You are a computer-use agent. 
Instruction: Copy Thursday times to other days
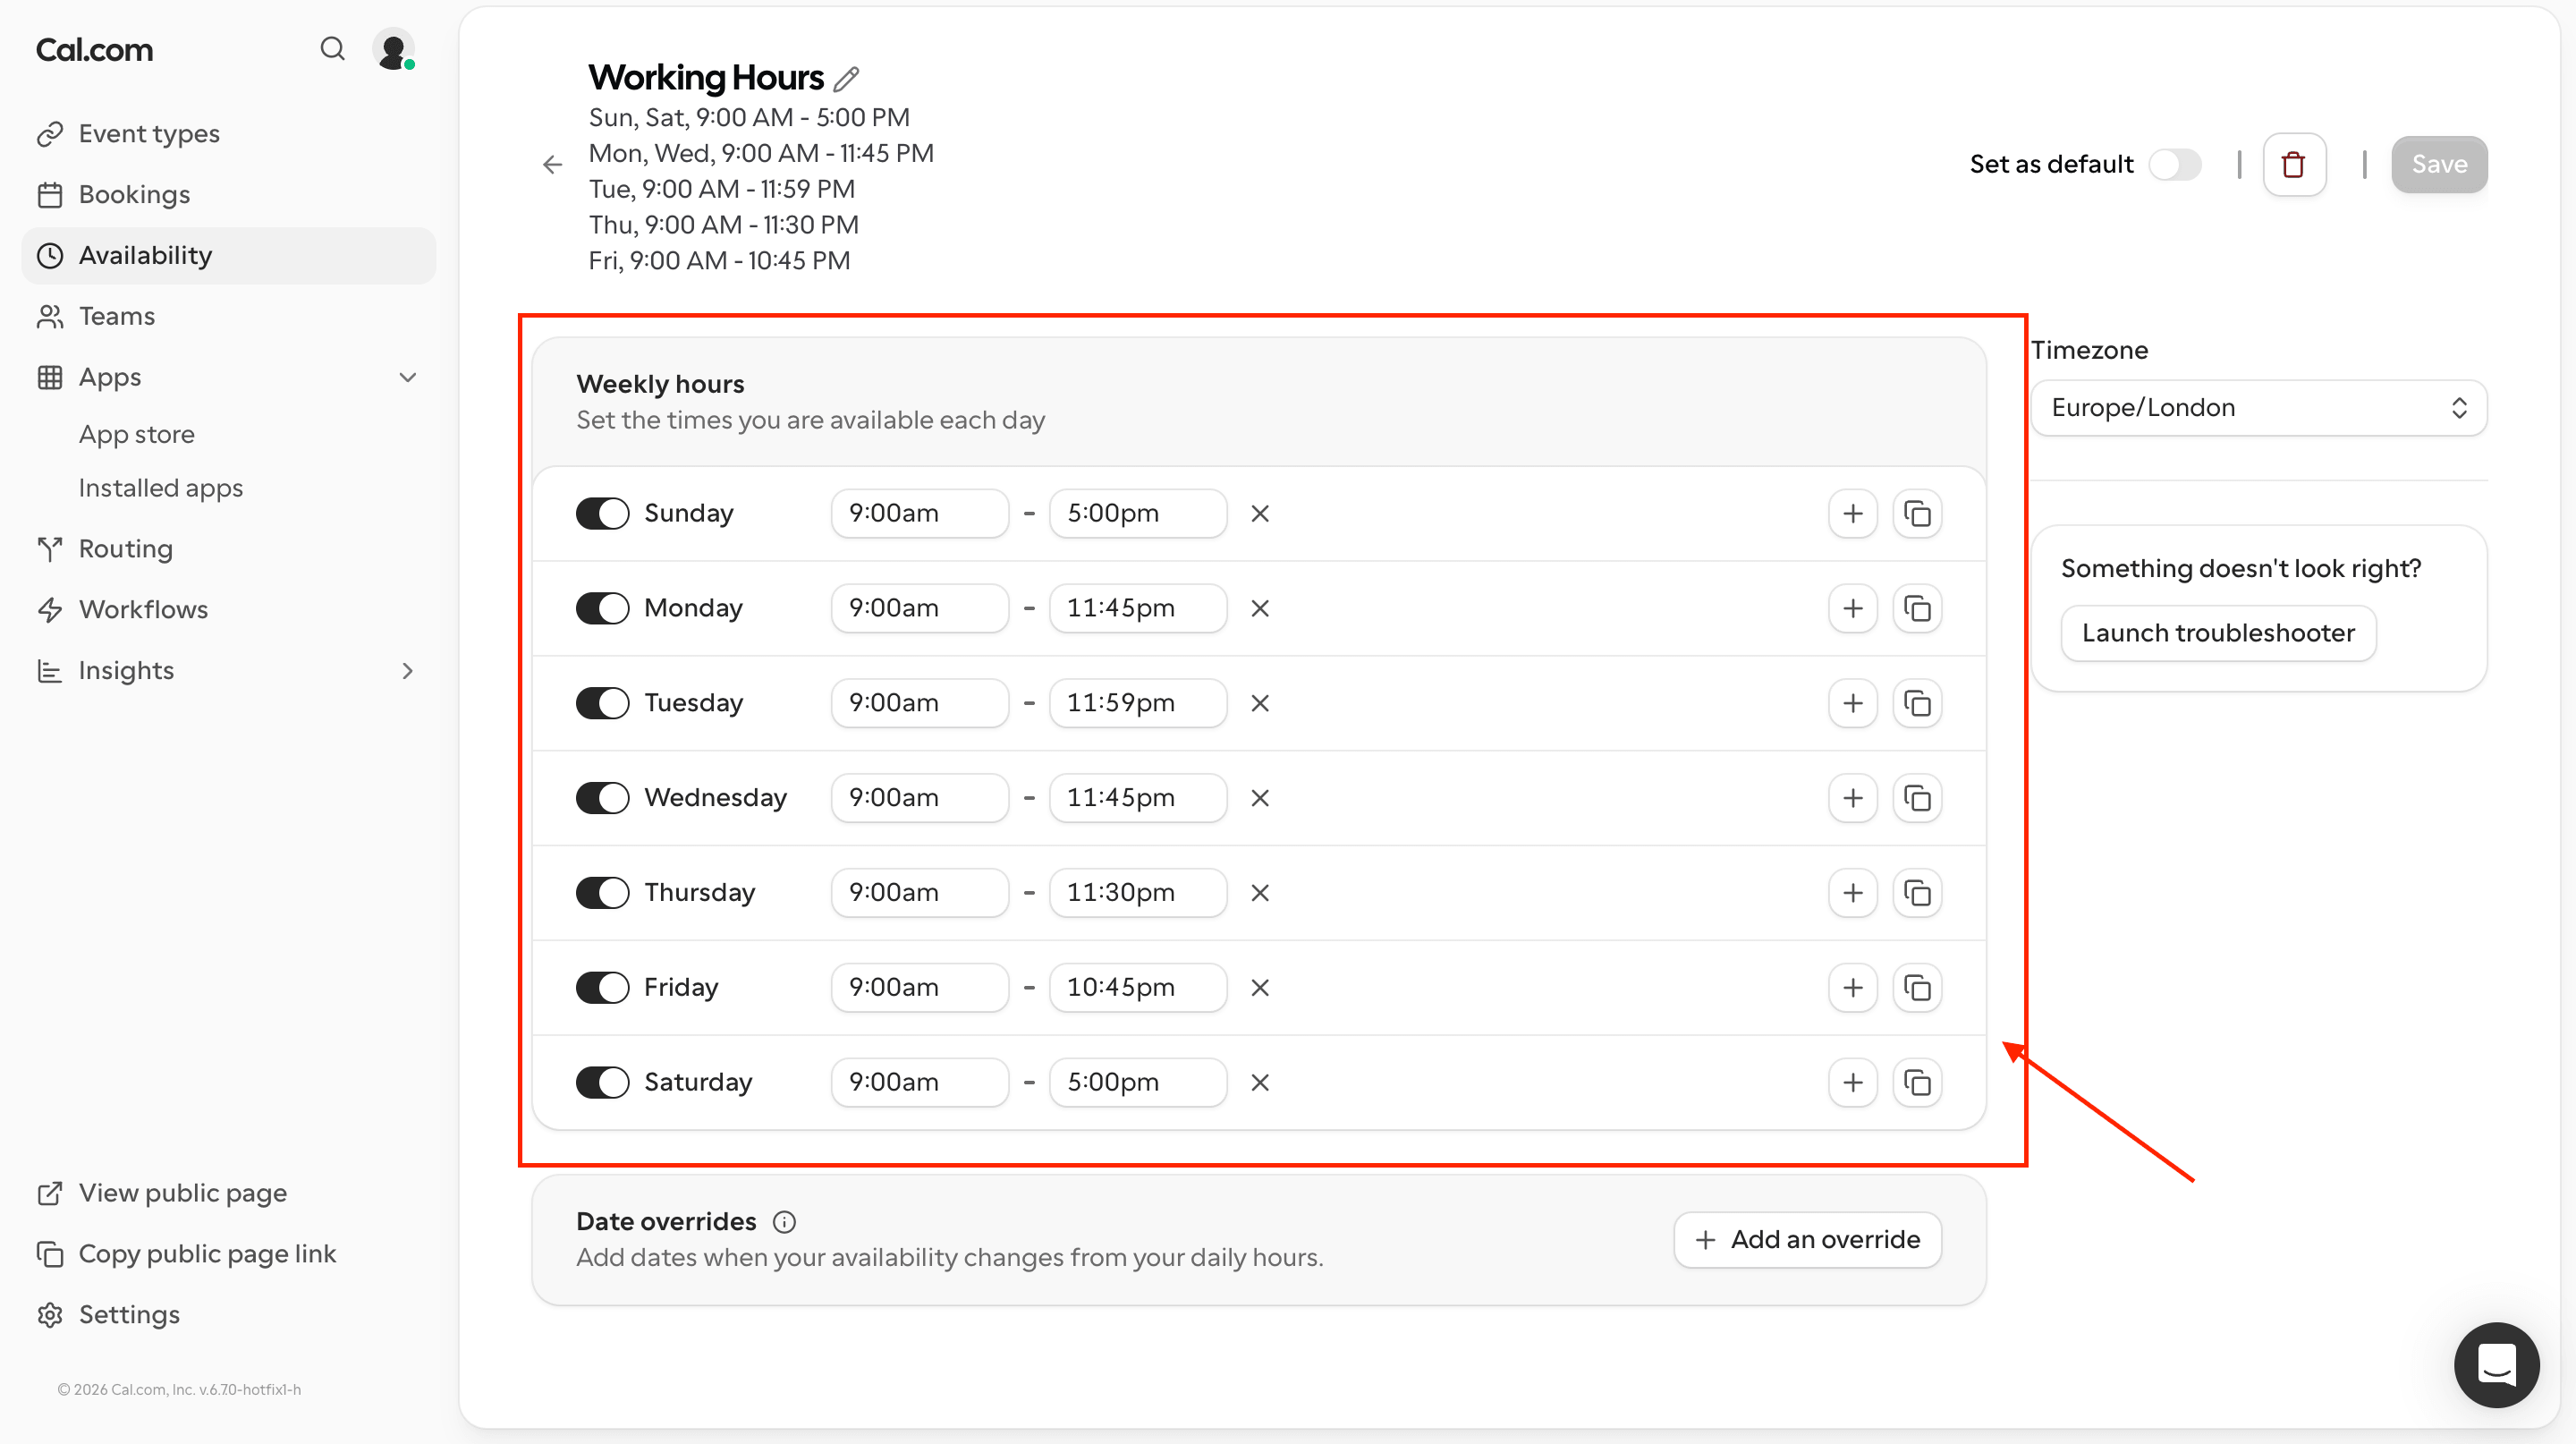1916,892
